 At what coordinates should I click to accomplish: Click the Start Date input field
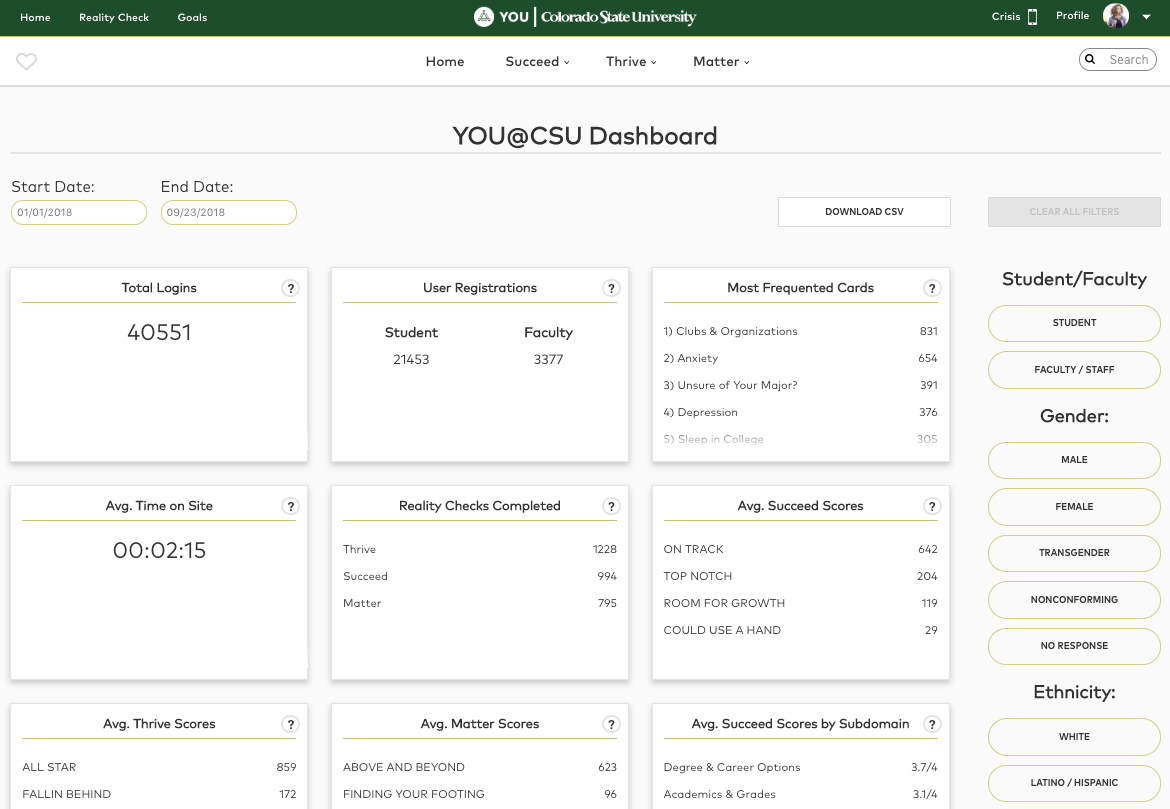[78, 212]
